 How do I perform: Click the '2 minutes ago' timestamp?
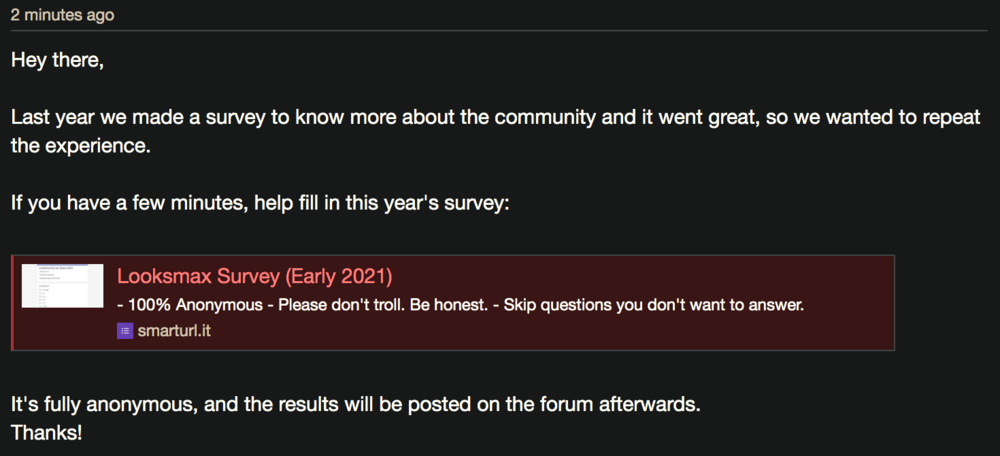click(x=62, y=15)
